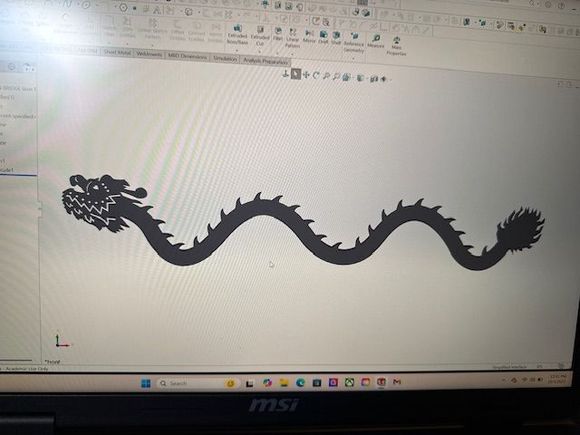Open the Xbox app from taskbar

tap(350, 382)
